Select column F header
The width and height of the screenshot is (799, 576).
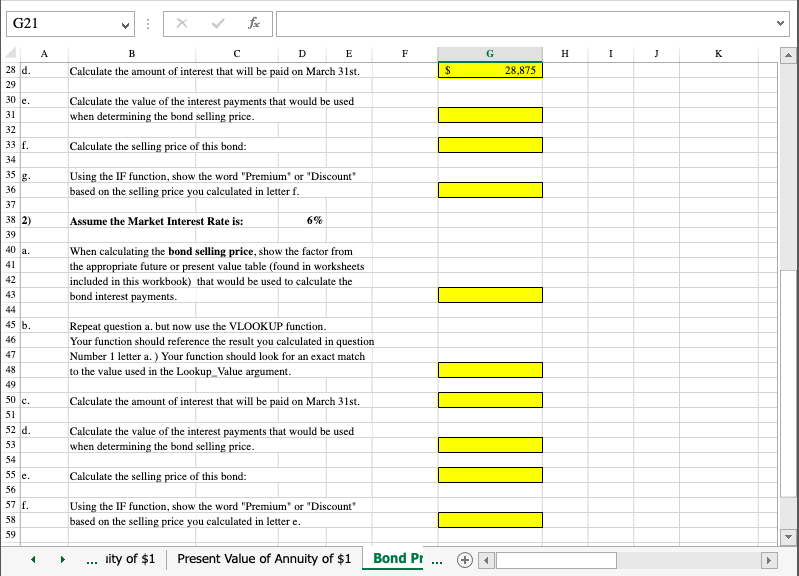(x=405, y=54)
